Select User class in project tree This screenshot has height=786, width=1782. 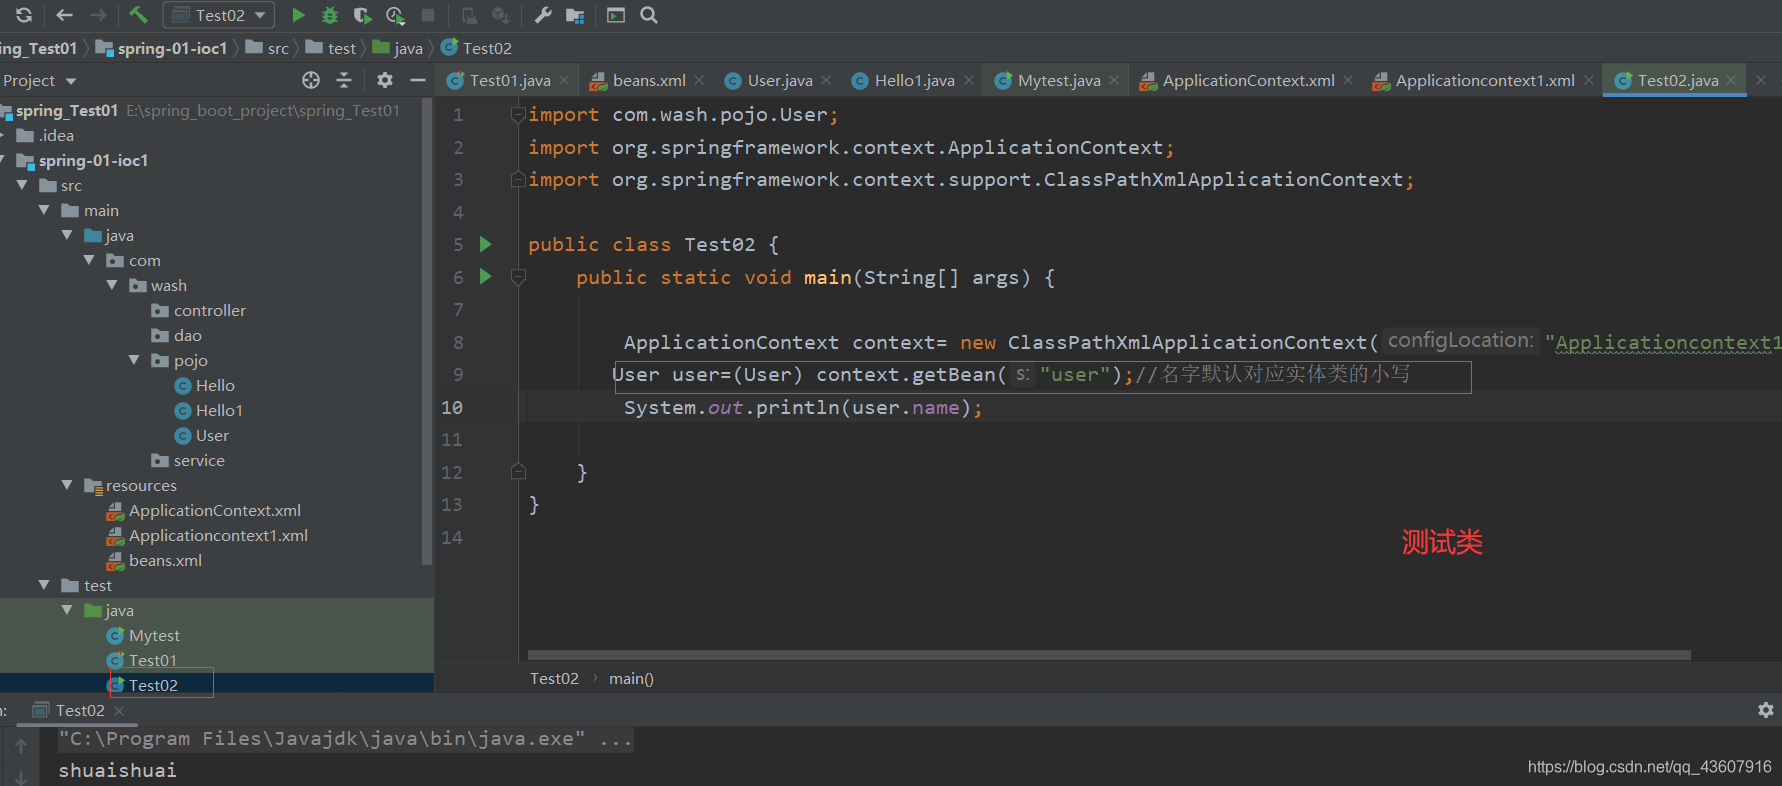point(201,435)
